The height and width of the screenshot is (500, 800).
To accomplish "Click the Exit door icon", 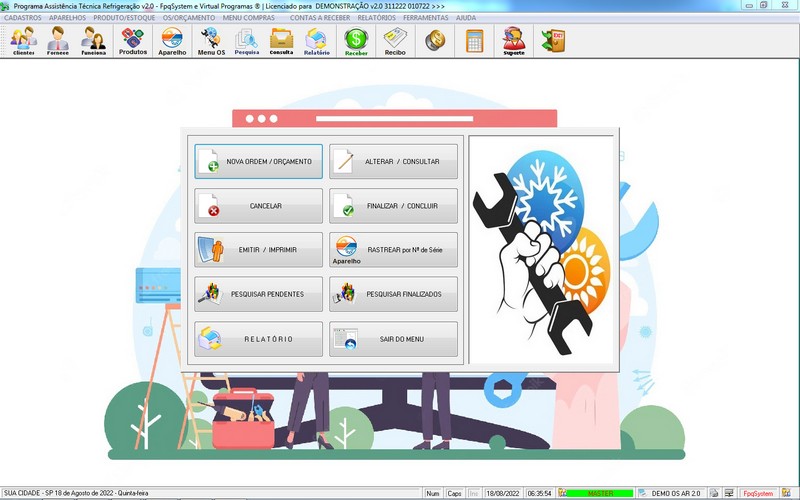I will tap(554, 41).
